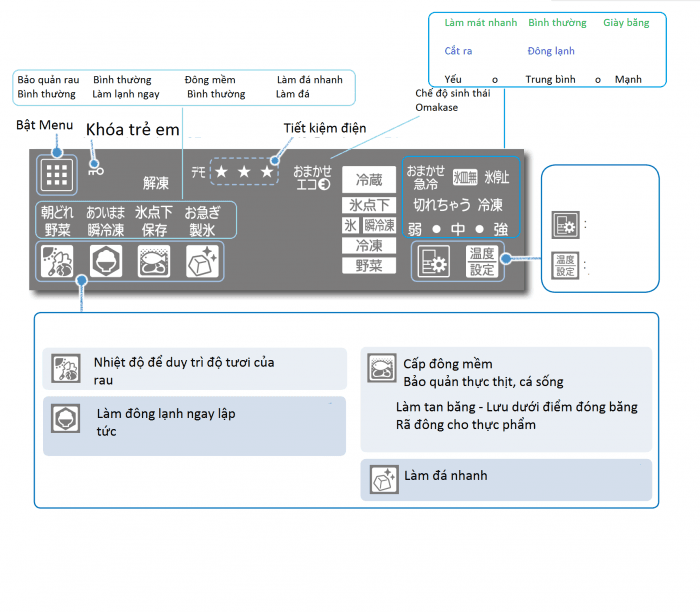The height and width of the screenshot is (612, 700).
Task: Click the Bảo quản rau label
Action: [48, 80]
